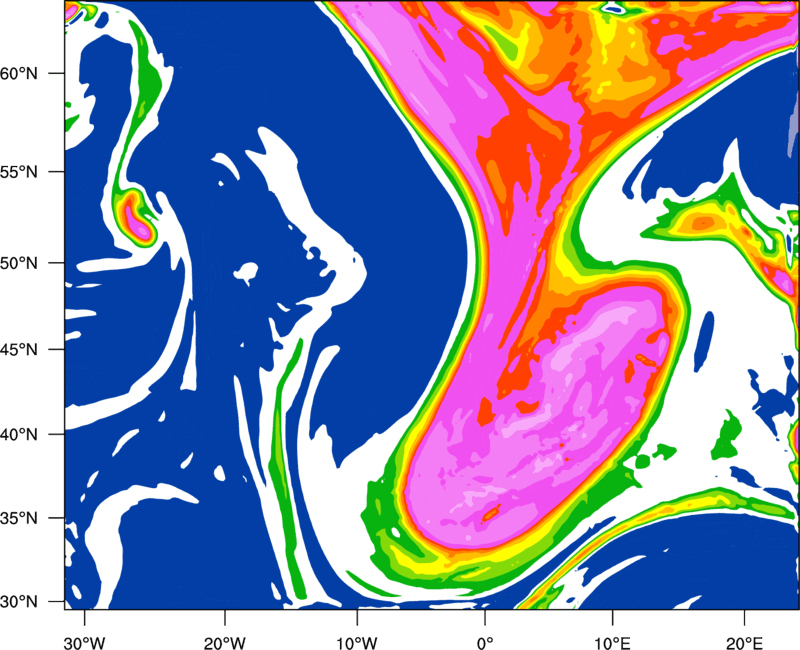The image size is (800, 650).
Task: Click the 0° longitude label
Action: coord(485,643)
